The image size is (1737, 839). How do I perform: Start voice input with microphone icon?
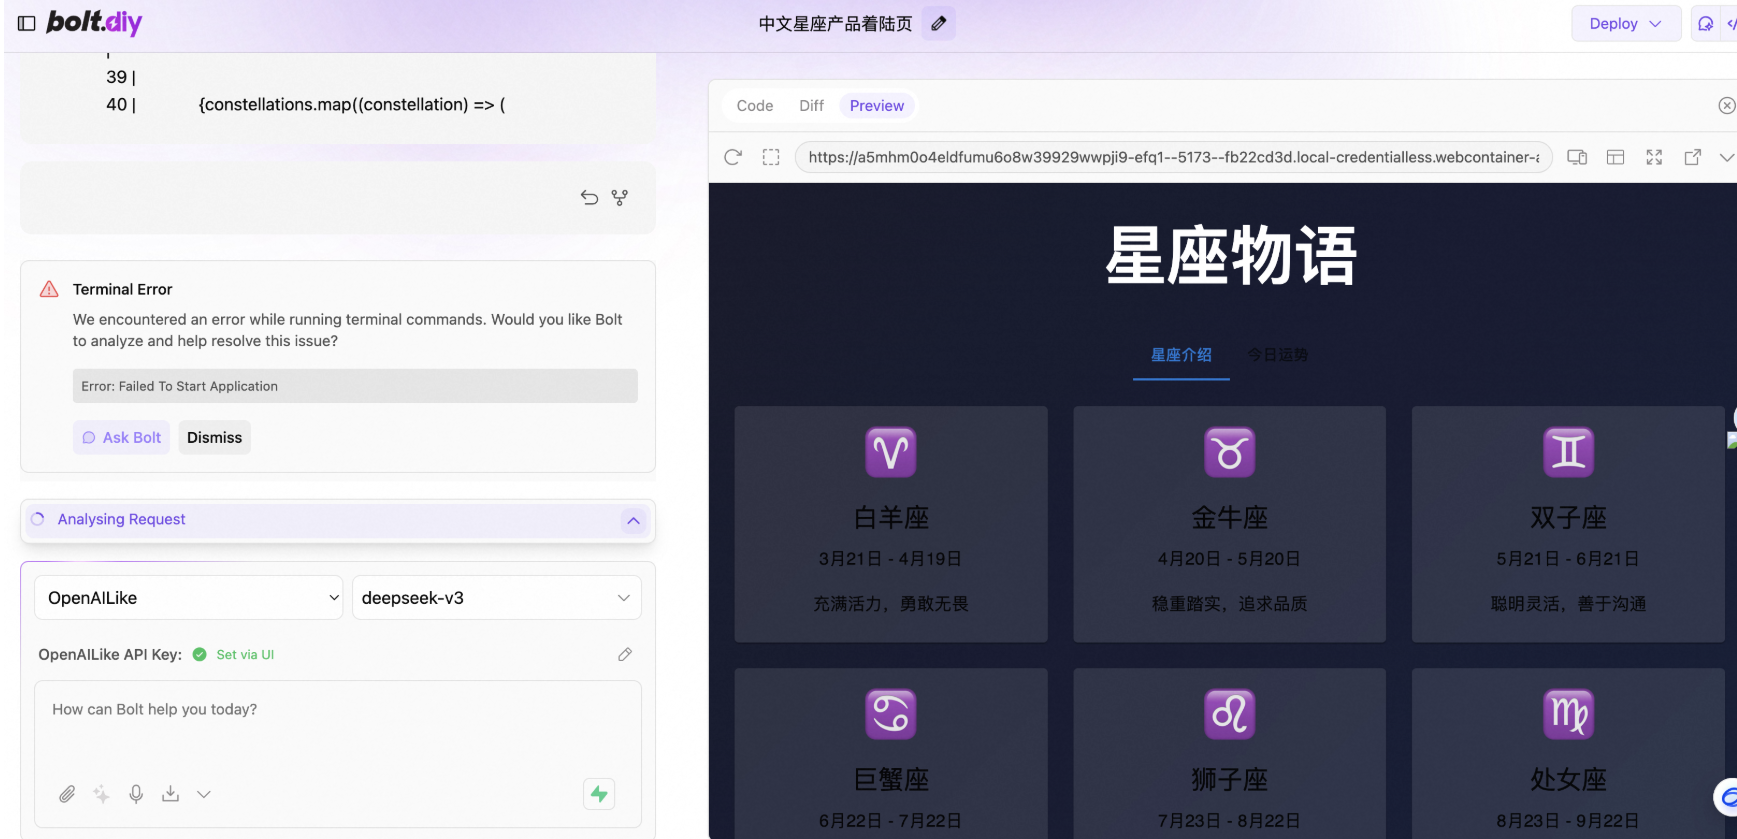coord(136,794)
